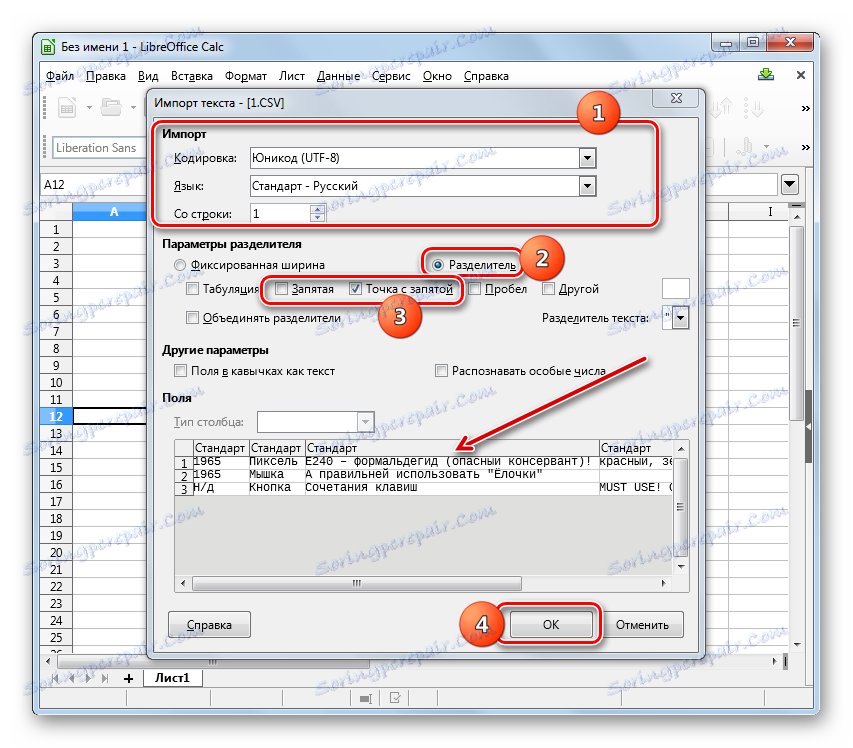Open the Справка menu in menu bar

point(486,76)
